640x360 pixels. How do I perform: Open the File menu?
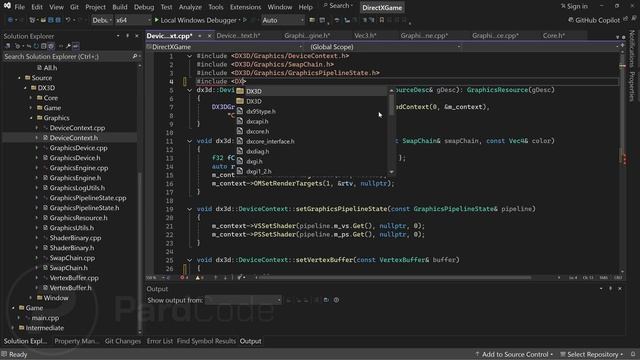20,7
